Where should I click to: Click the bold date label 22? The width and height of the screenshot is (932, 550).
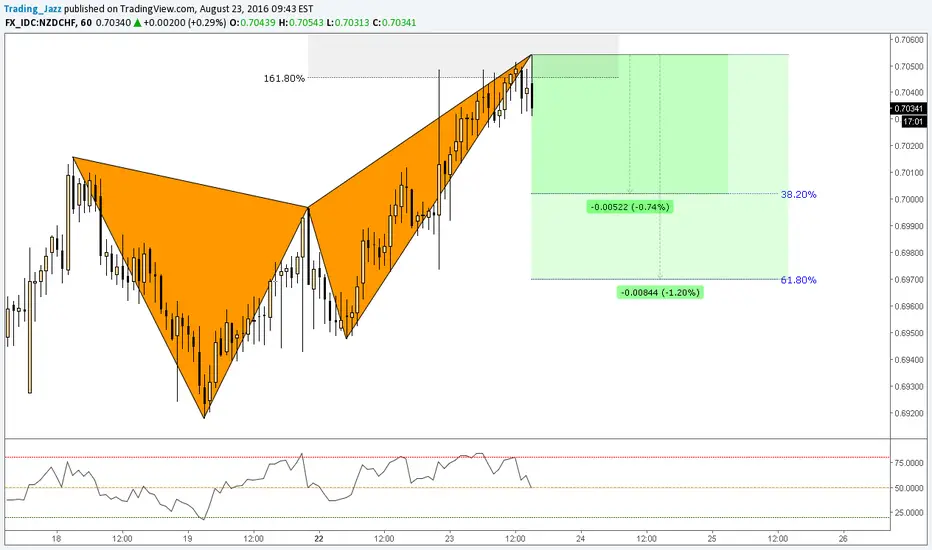tap(319, 539)
